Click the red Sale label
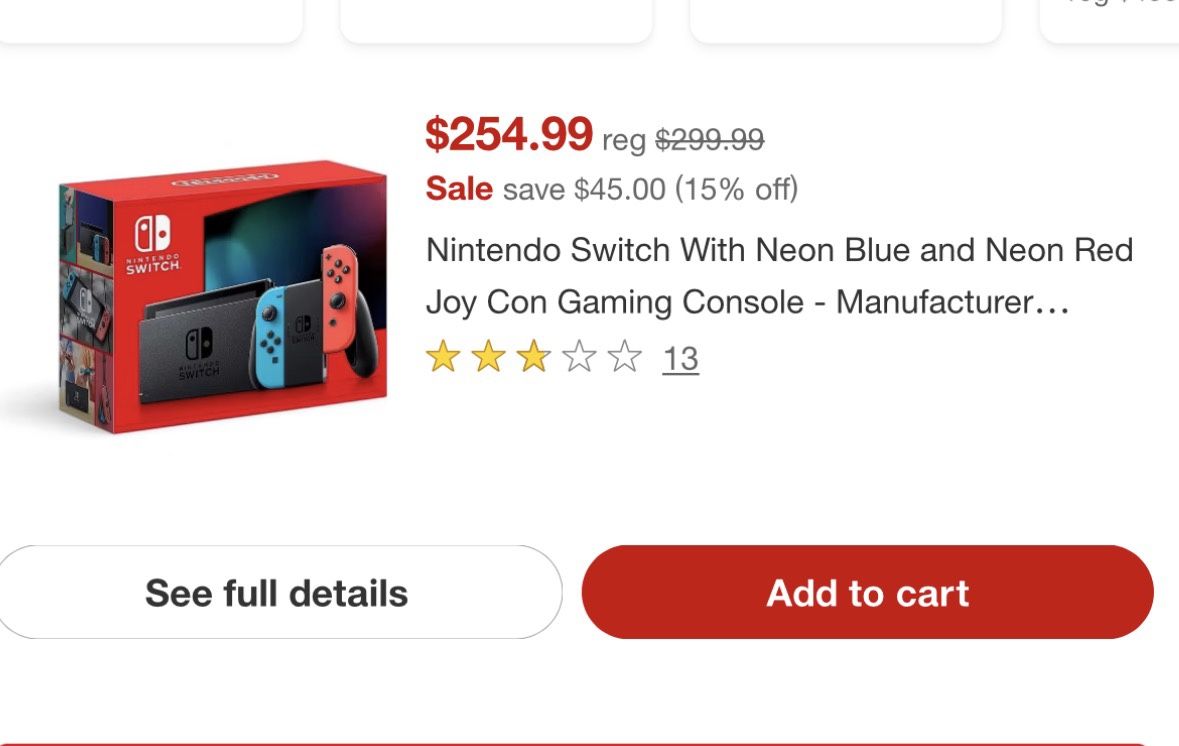Screen dimensions: 1179x746 click(459, 188)
